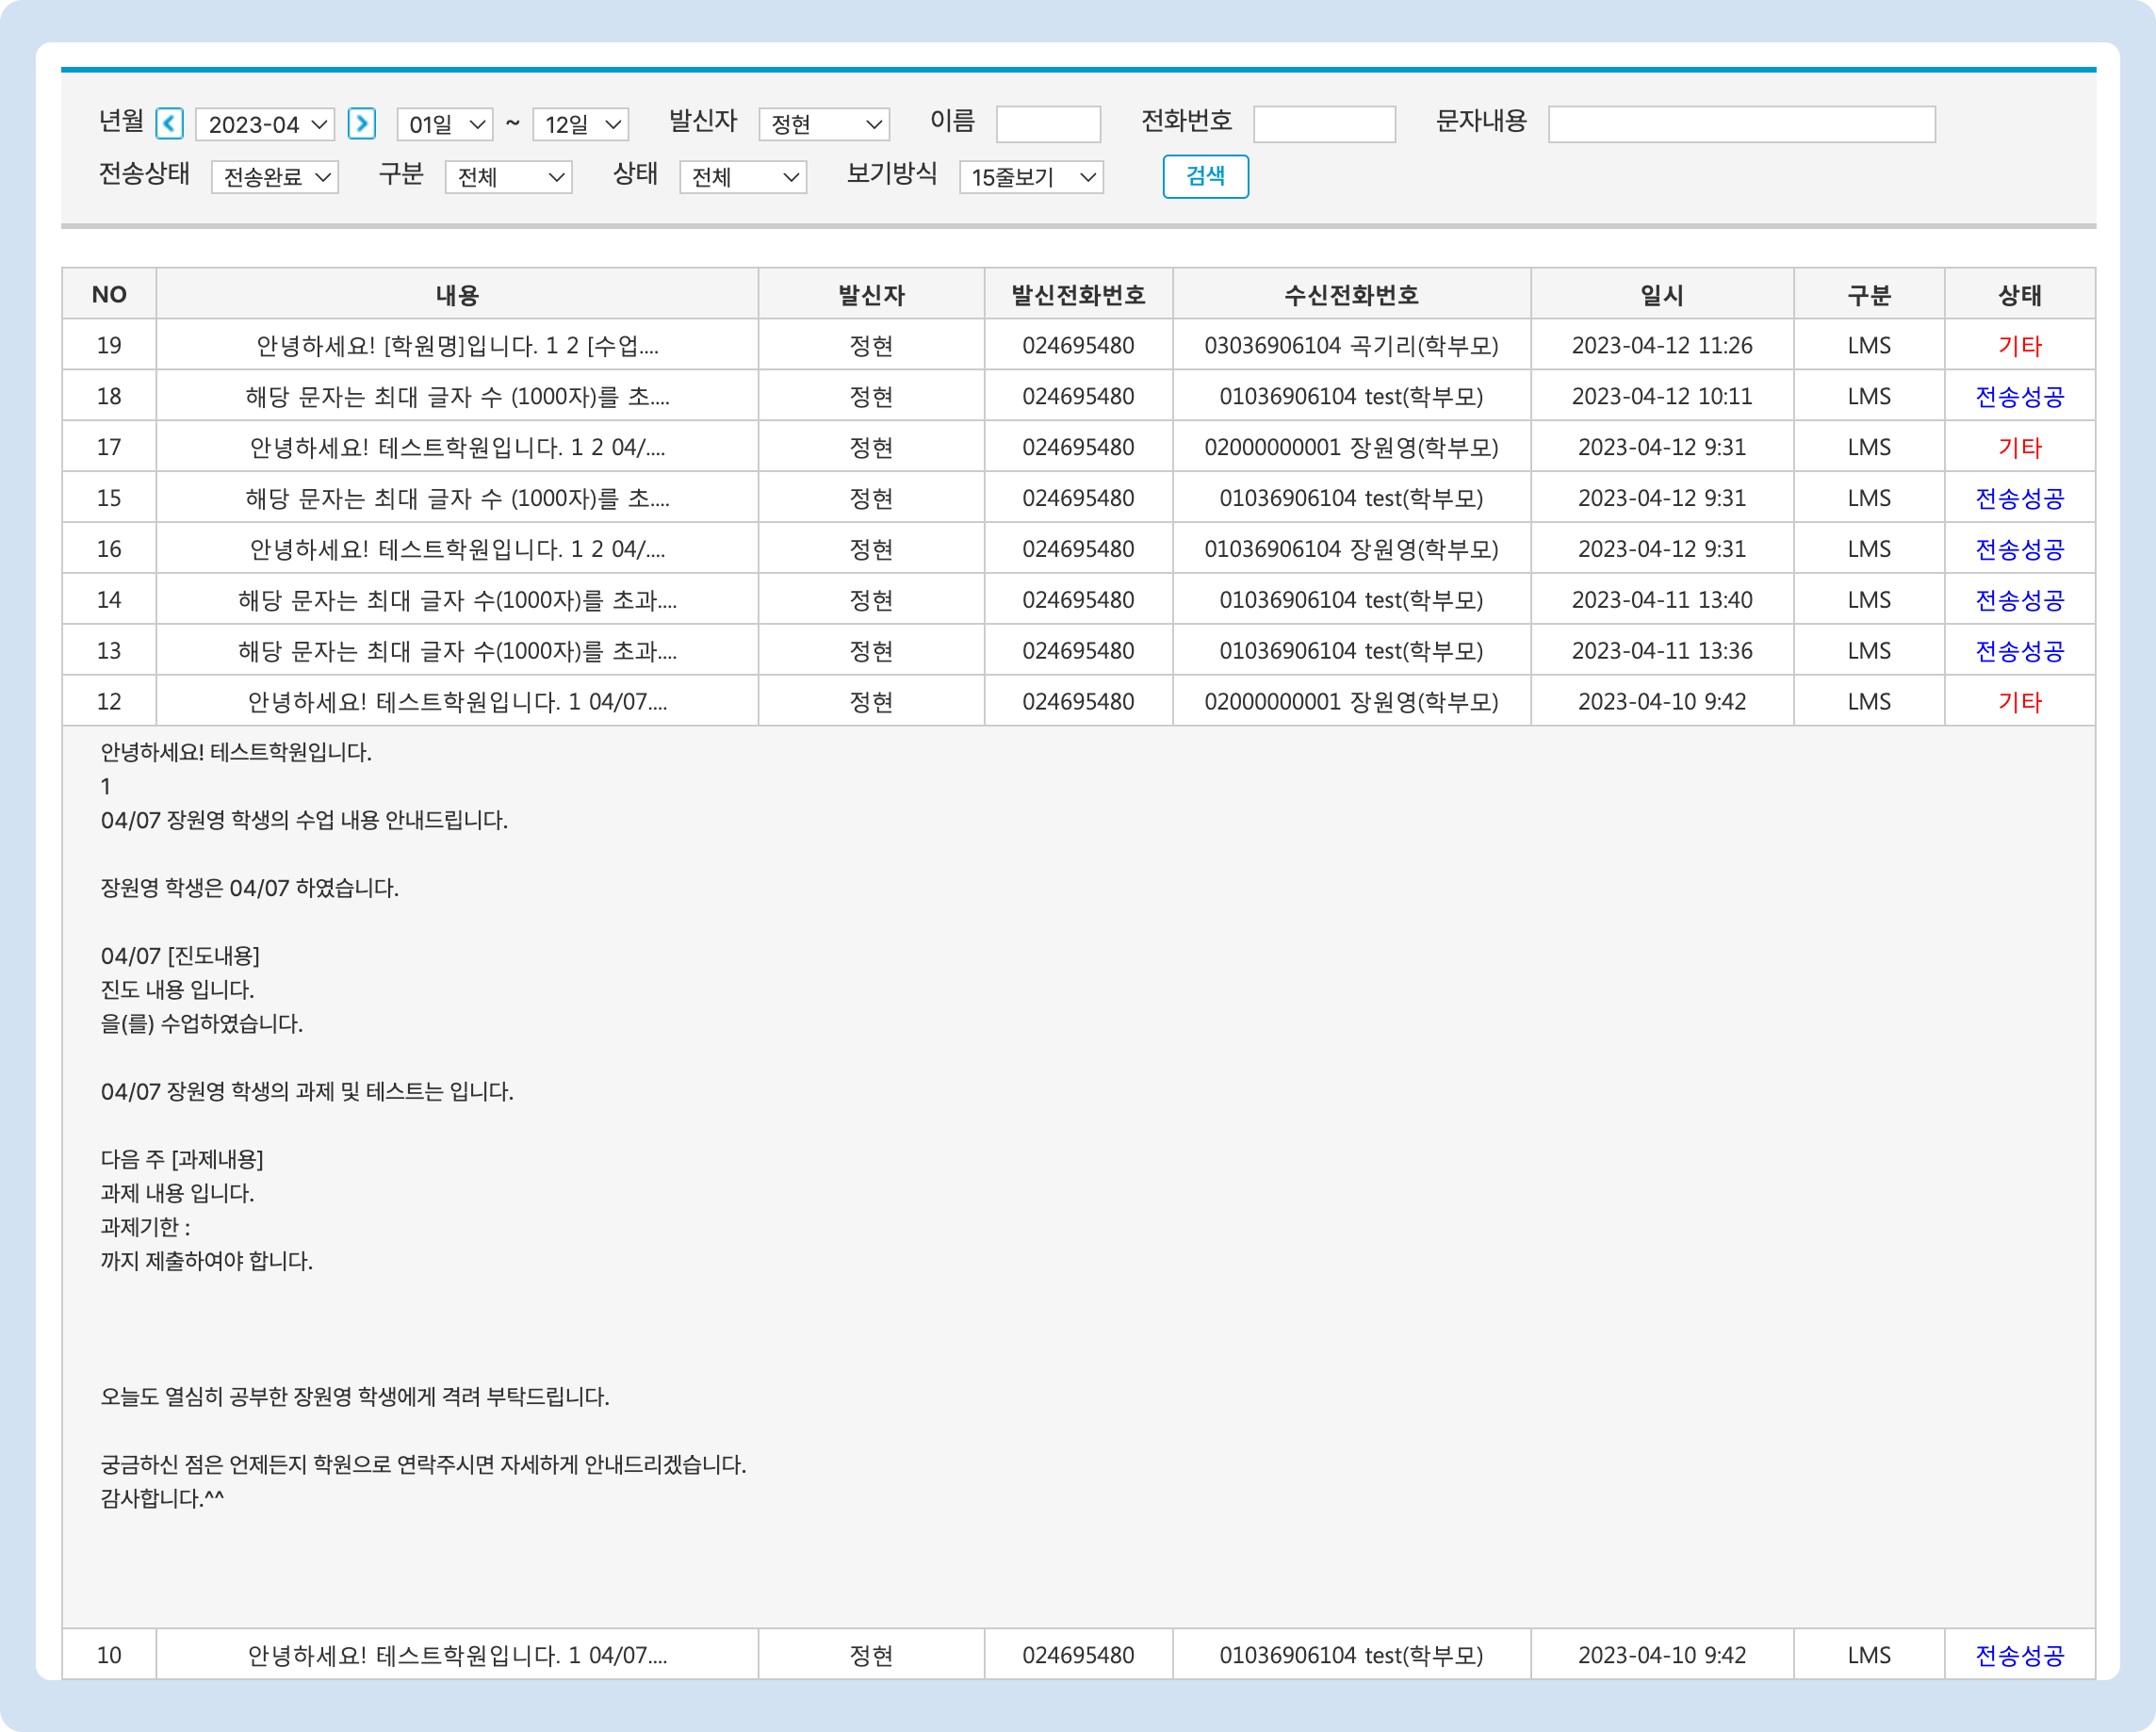Open the 보기방식 15줄보기 dropdown

click(1031, 178)
